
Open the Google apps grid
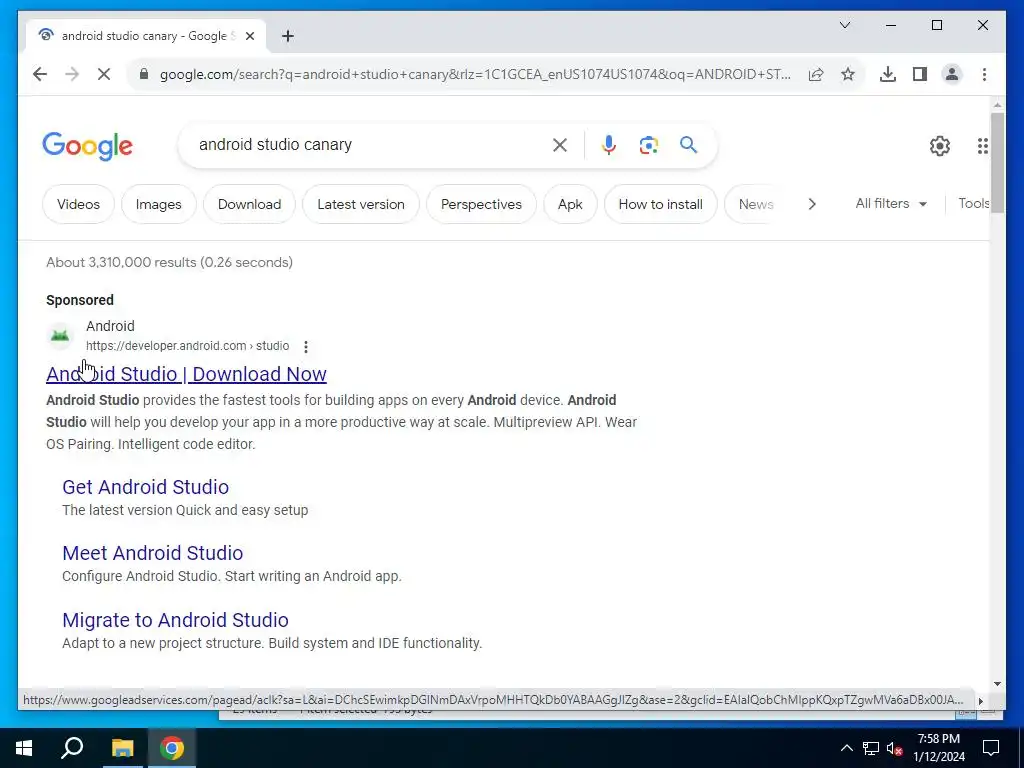pyautogui.click(x=982, y=146)
